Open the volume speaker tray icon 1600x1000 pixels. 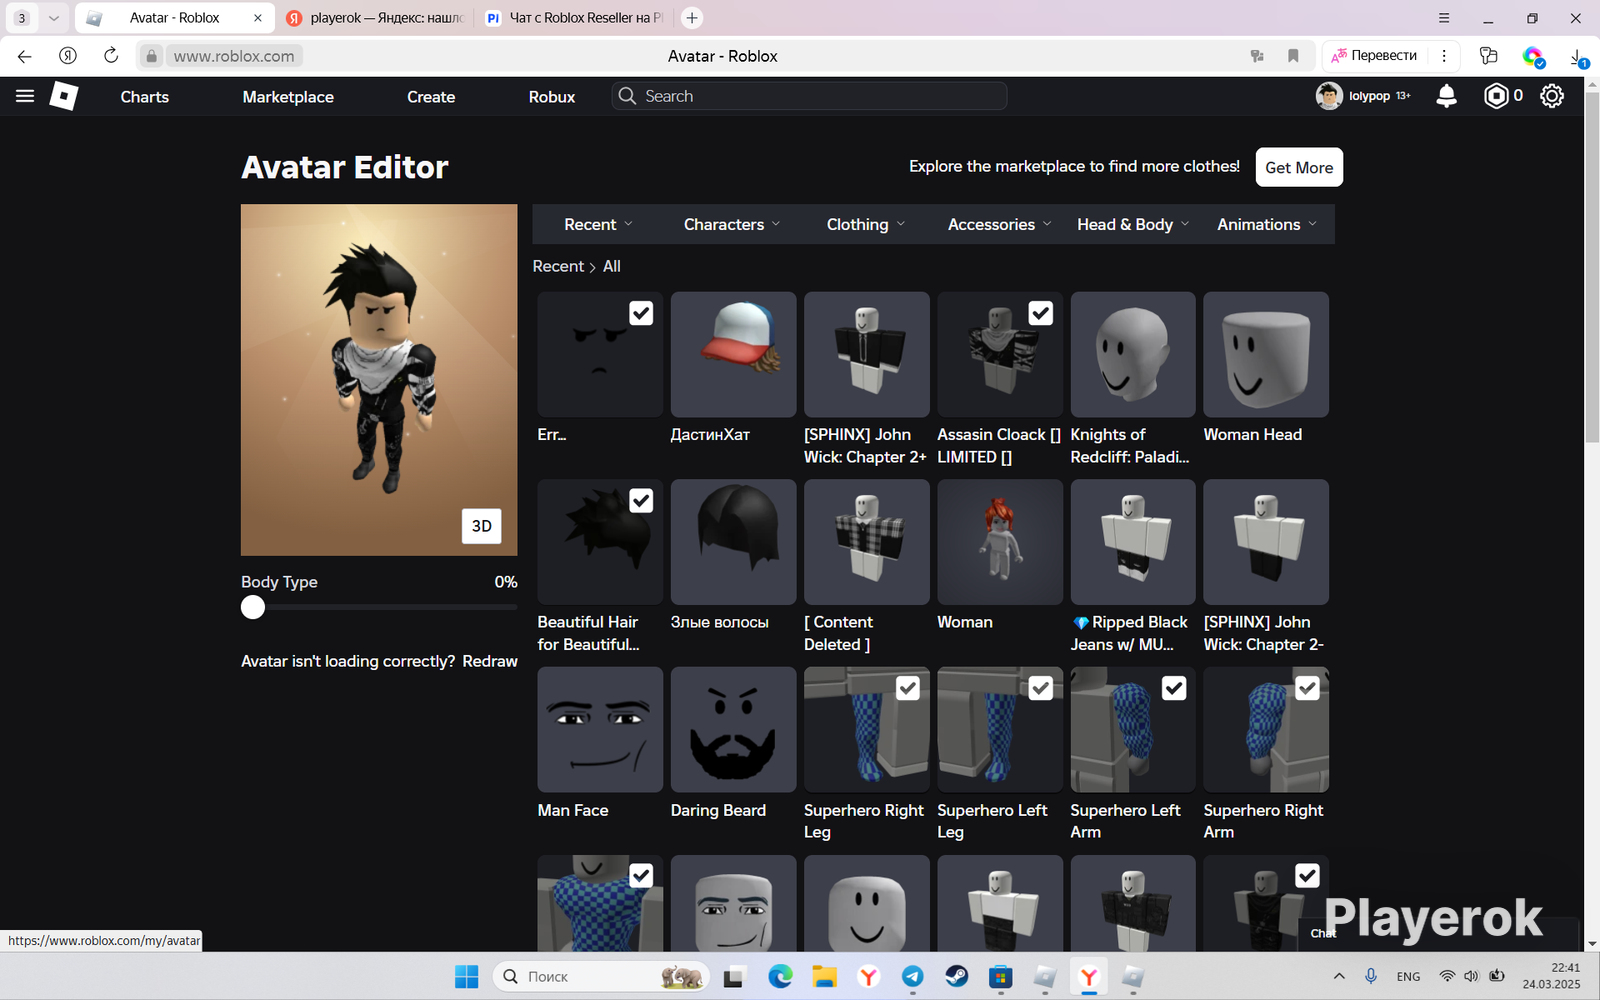(x=1471, y=976)
